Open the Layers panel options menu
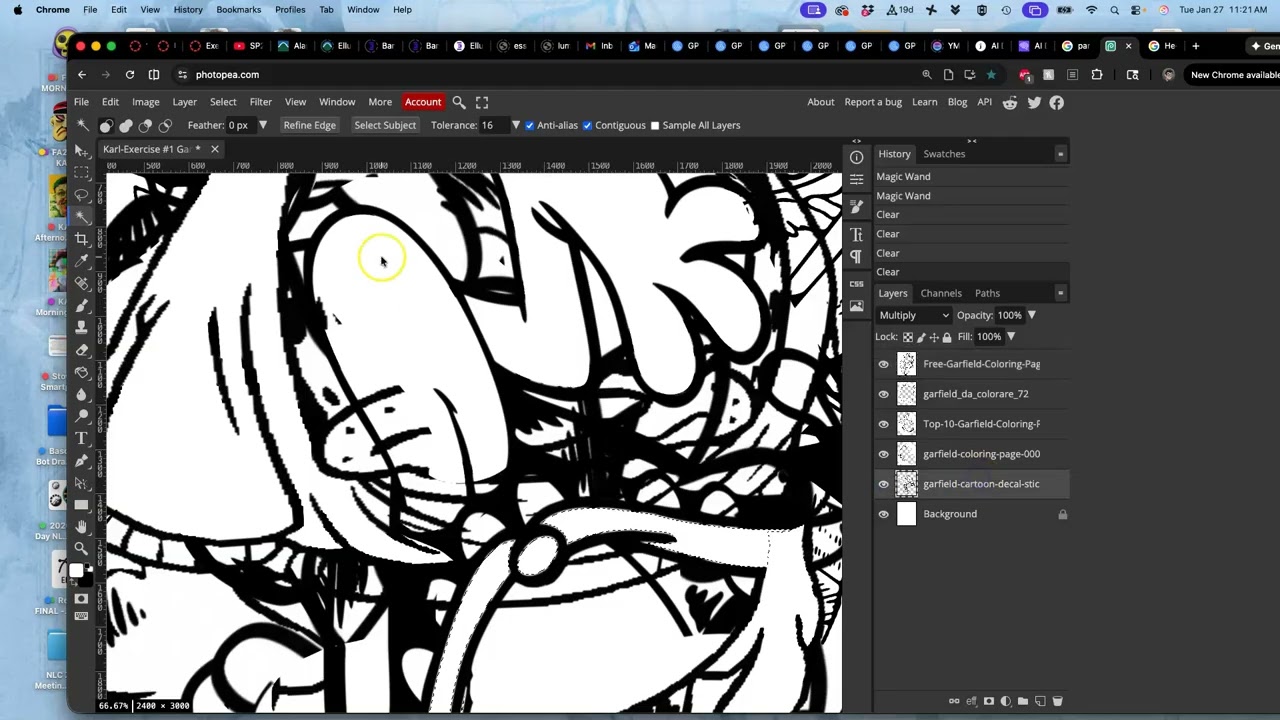Screen dimensions: 1280x720 pyautogui.click(x=1060, y=293)
